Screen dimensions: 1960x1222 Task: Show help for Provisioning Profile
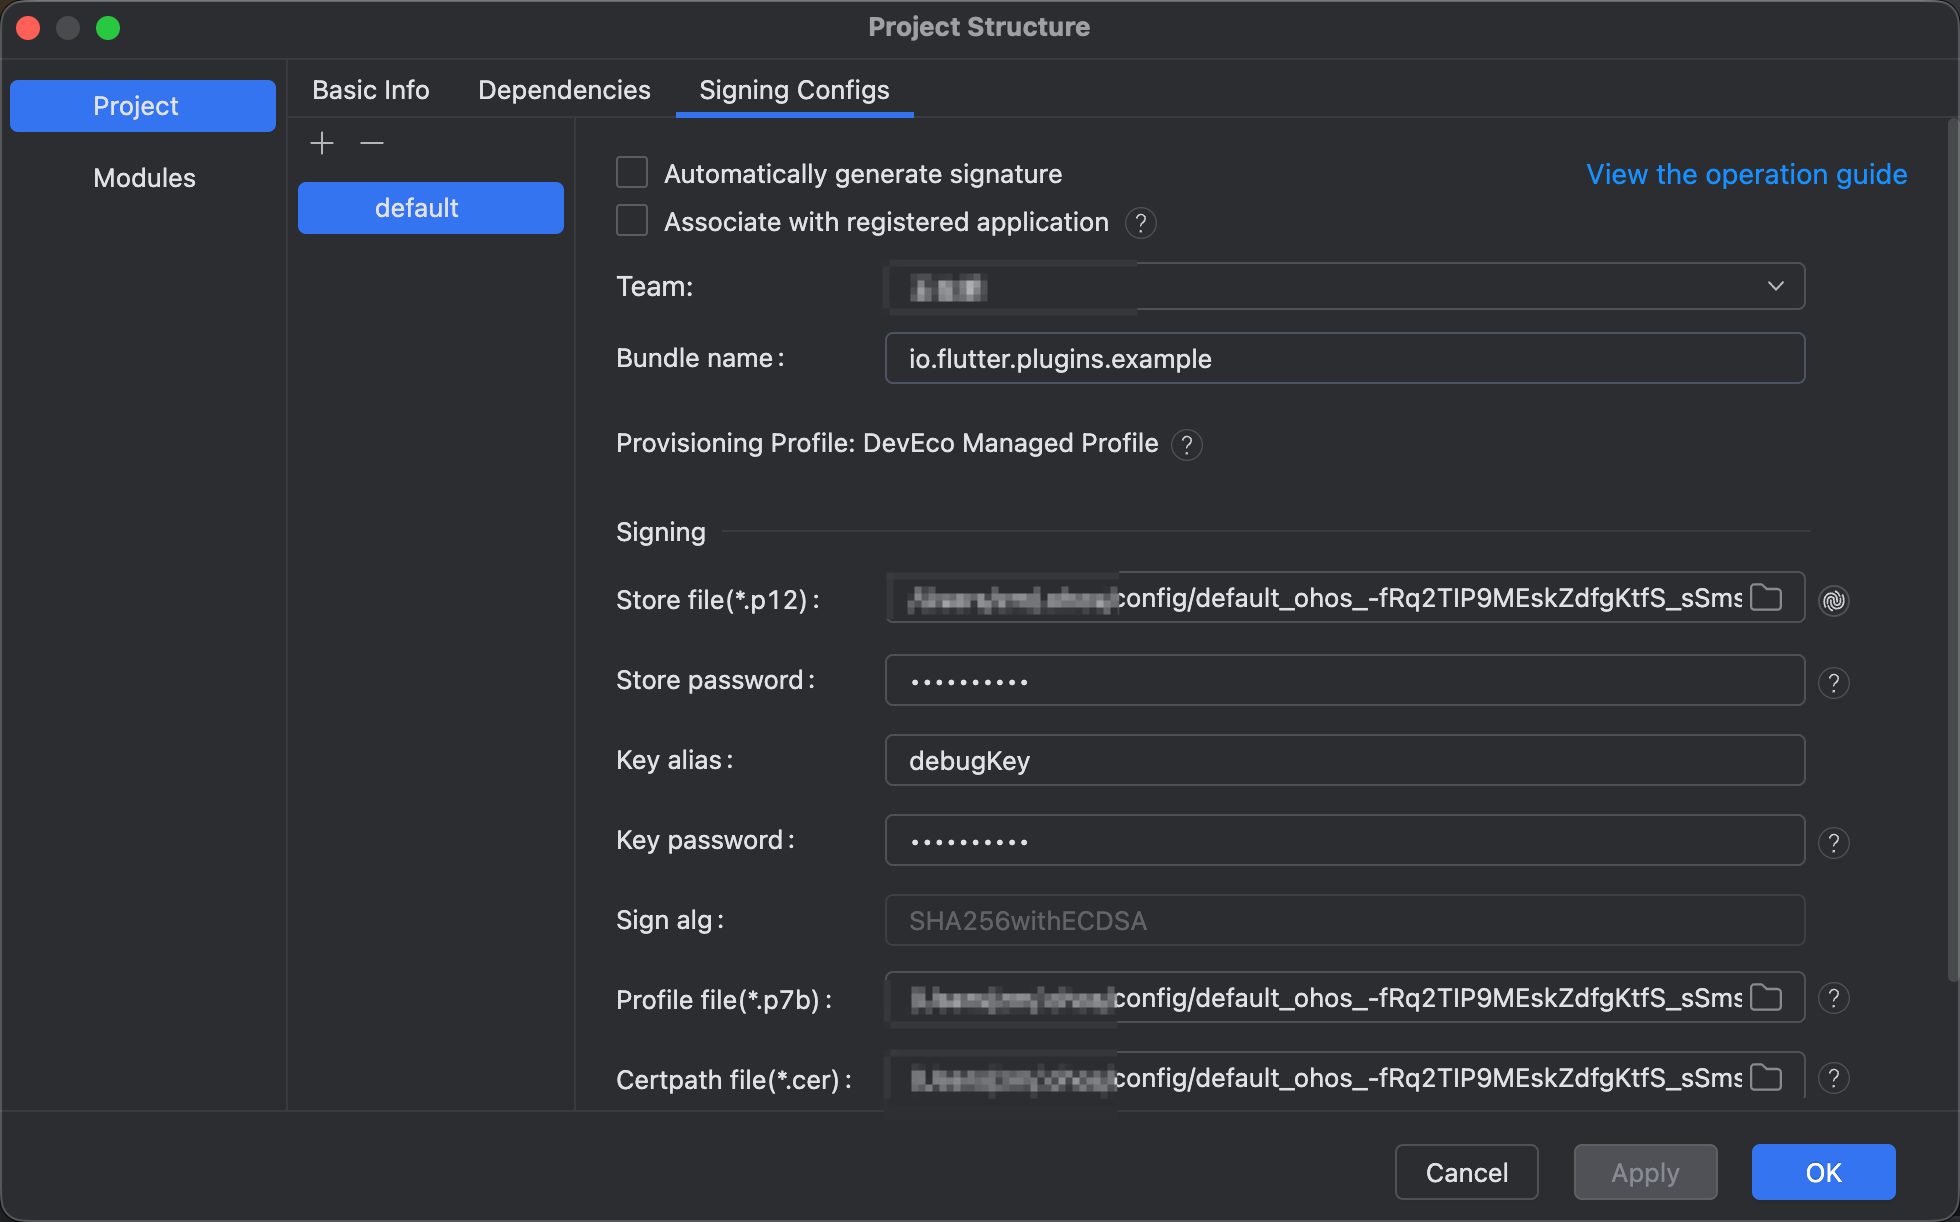coord(1187,445)
